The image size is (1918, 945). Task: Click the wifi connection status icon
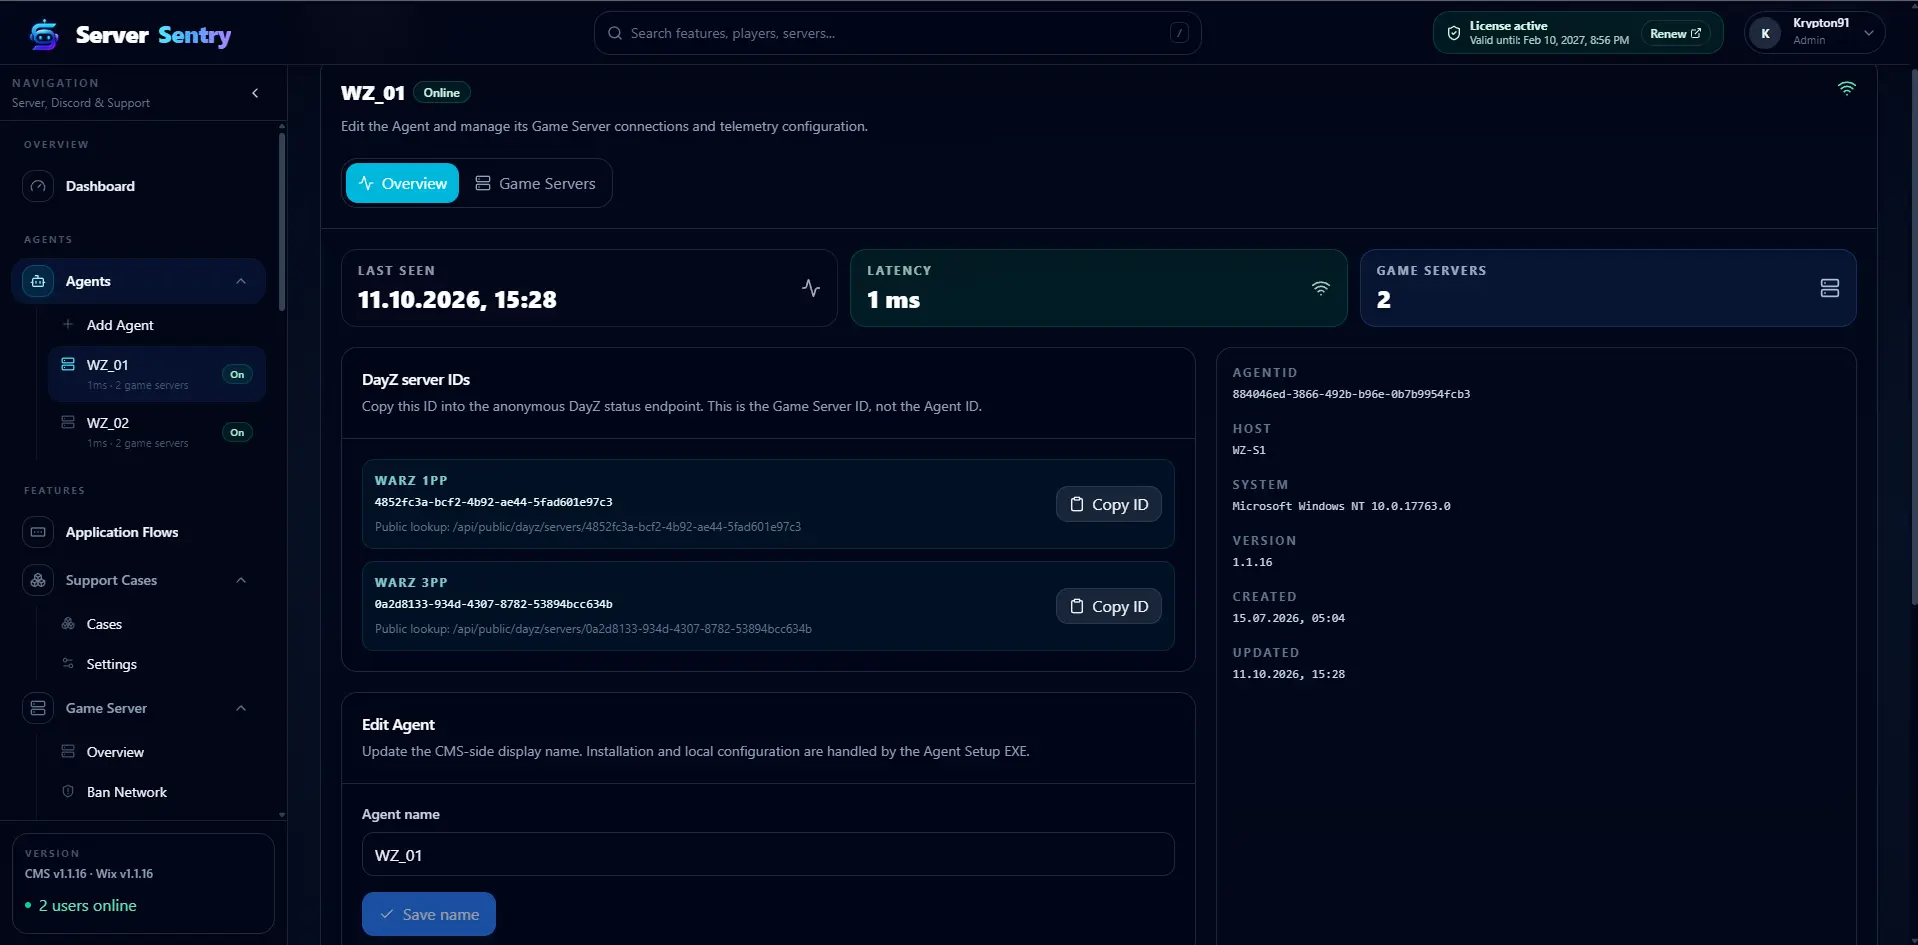[1846, 88]
